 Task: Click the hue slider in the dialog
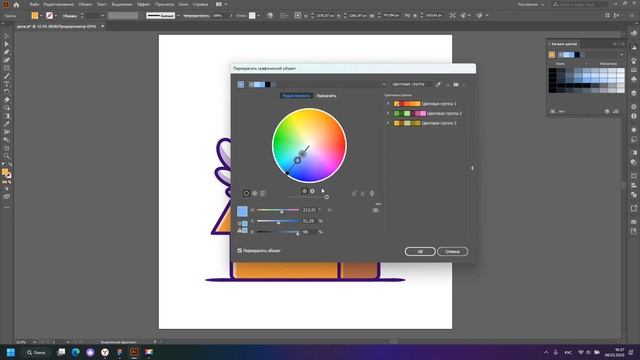click(278, 210)
